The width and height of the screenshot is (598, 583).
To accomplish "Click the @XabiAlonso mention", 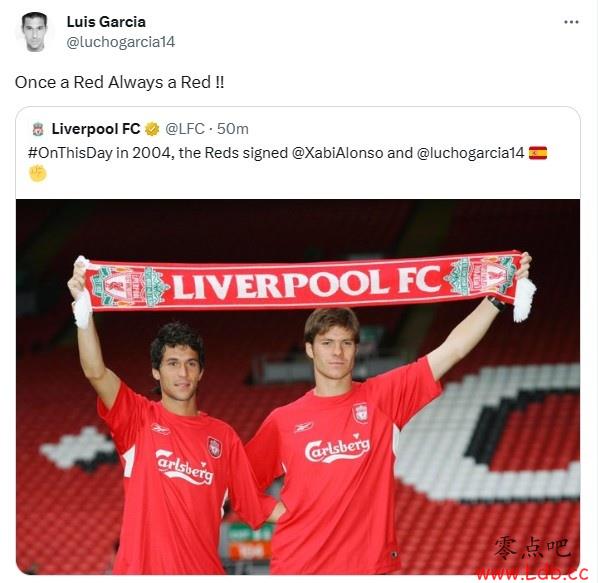I will (338, 153).
